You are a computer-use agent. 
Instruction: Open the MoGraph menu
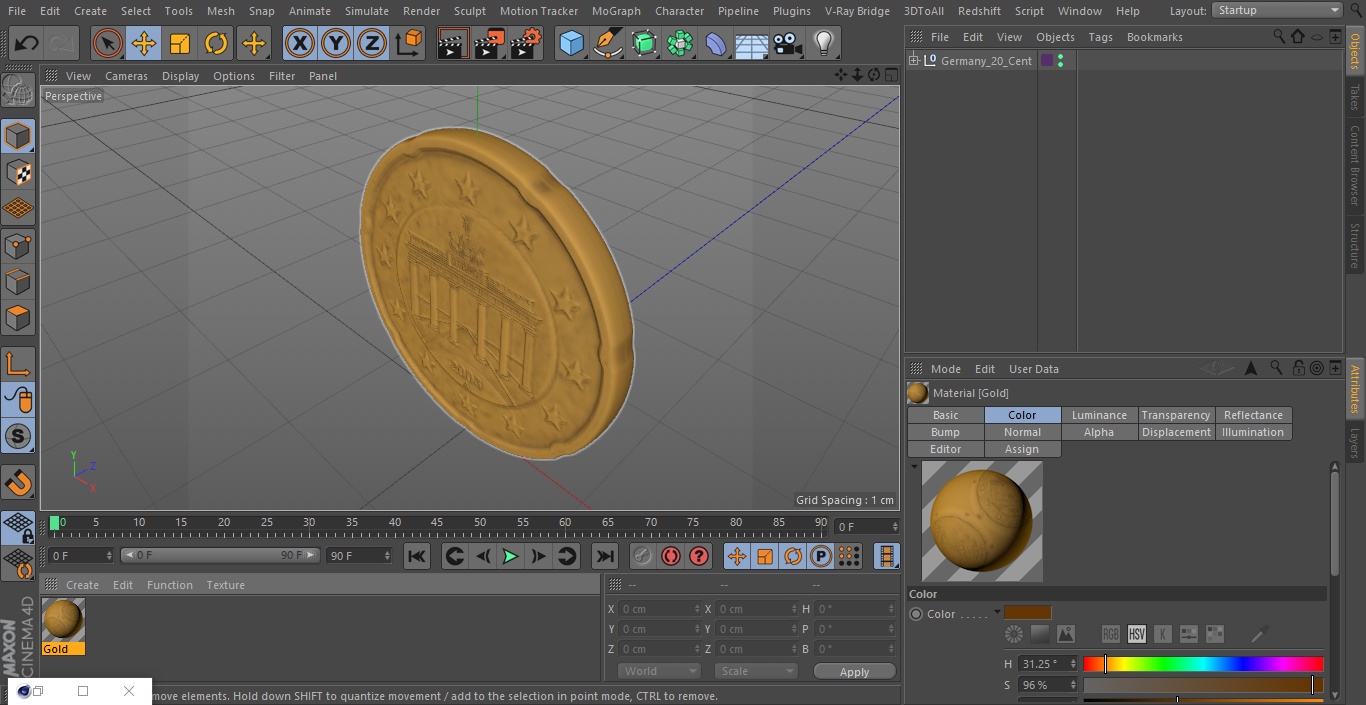pos(616,11)
